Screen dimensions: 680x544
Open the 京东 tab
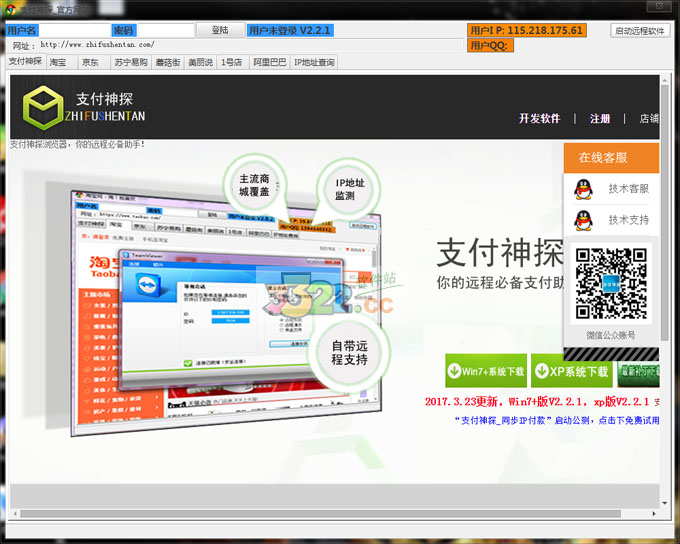(91, 62)
